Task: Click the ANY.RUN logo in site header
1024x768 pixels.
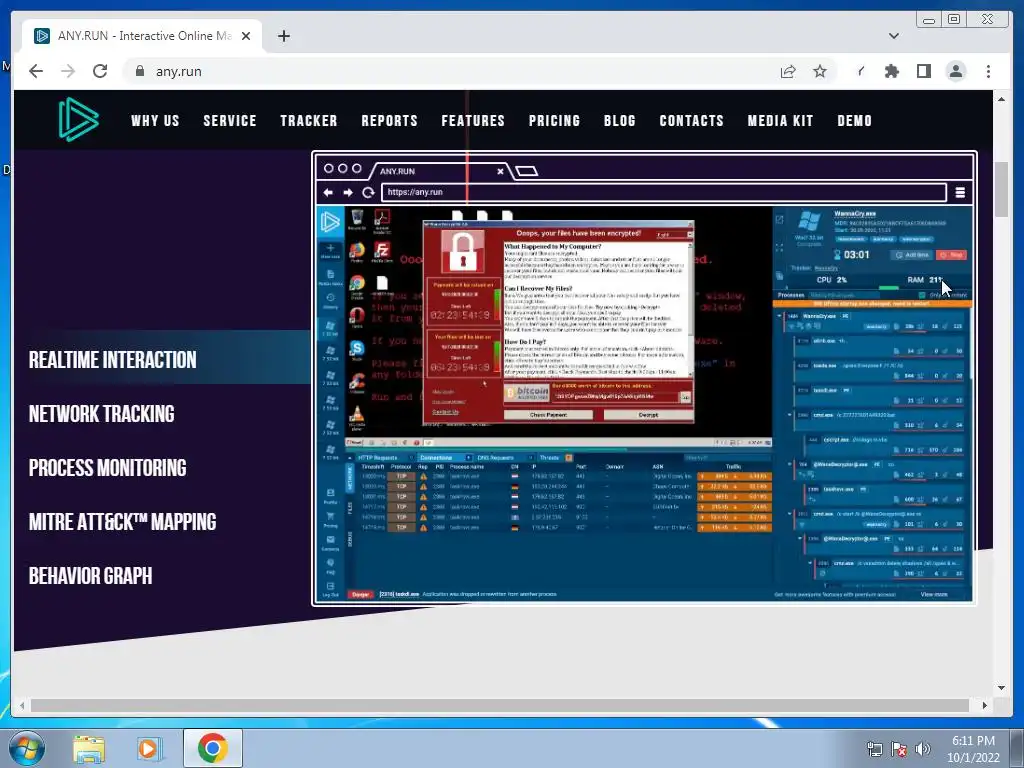Action: 78,120
